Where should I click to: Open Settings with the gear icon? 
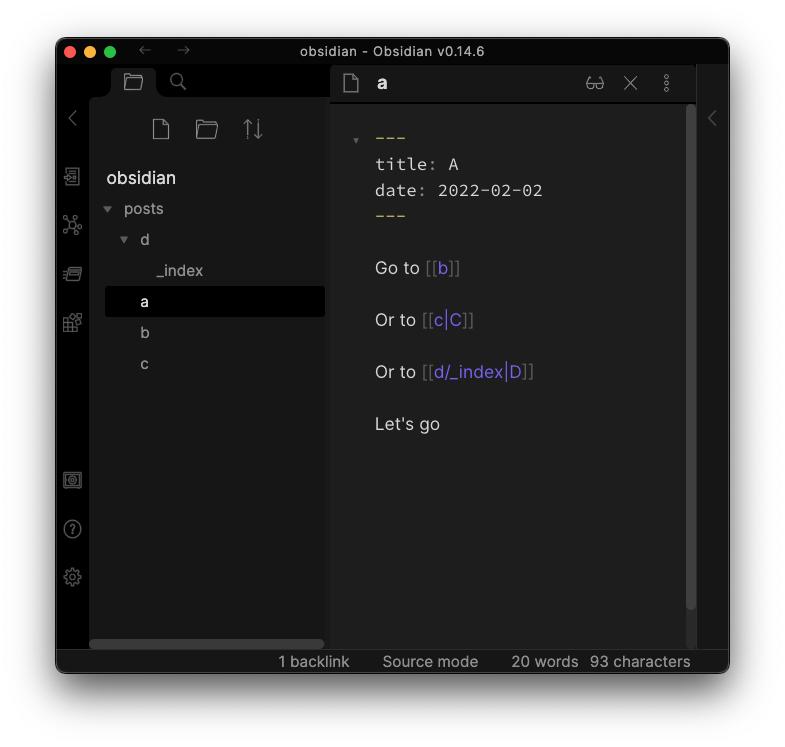73,577
